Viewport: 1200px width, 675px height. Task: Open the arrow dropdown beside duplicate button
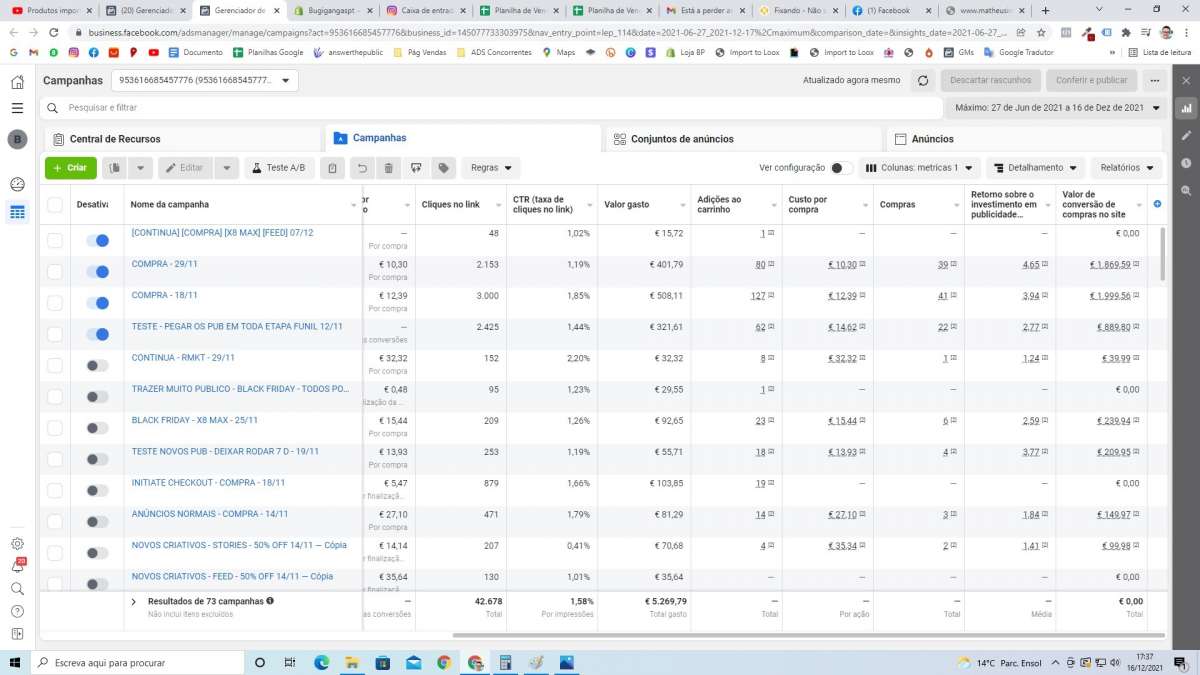coord(141,168)
